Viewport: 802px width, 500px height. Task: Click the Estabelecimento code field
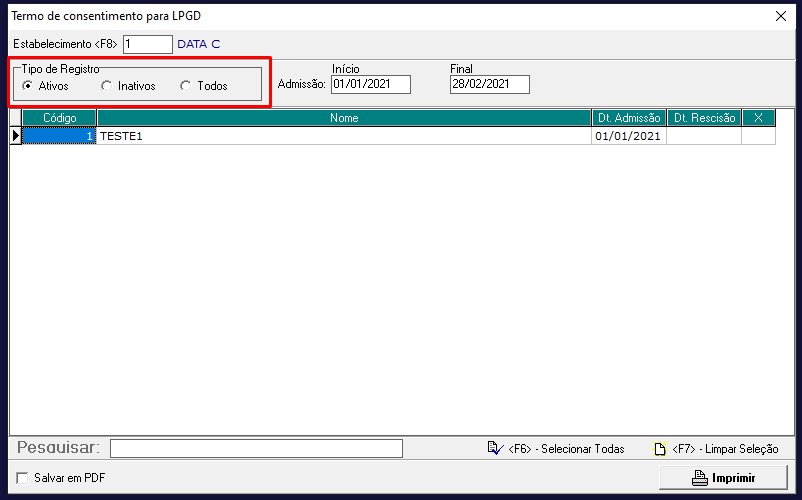(x=148, y=44)
